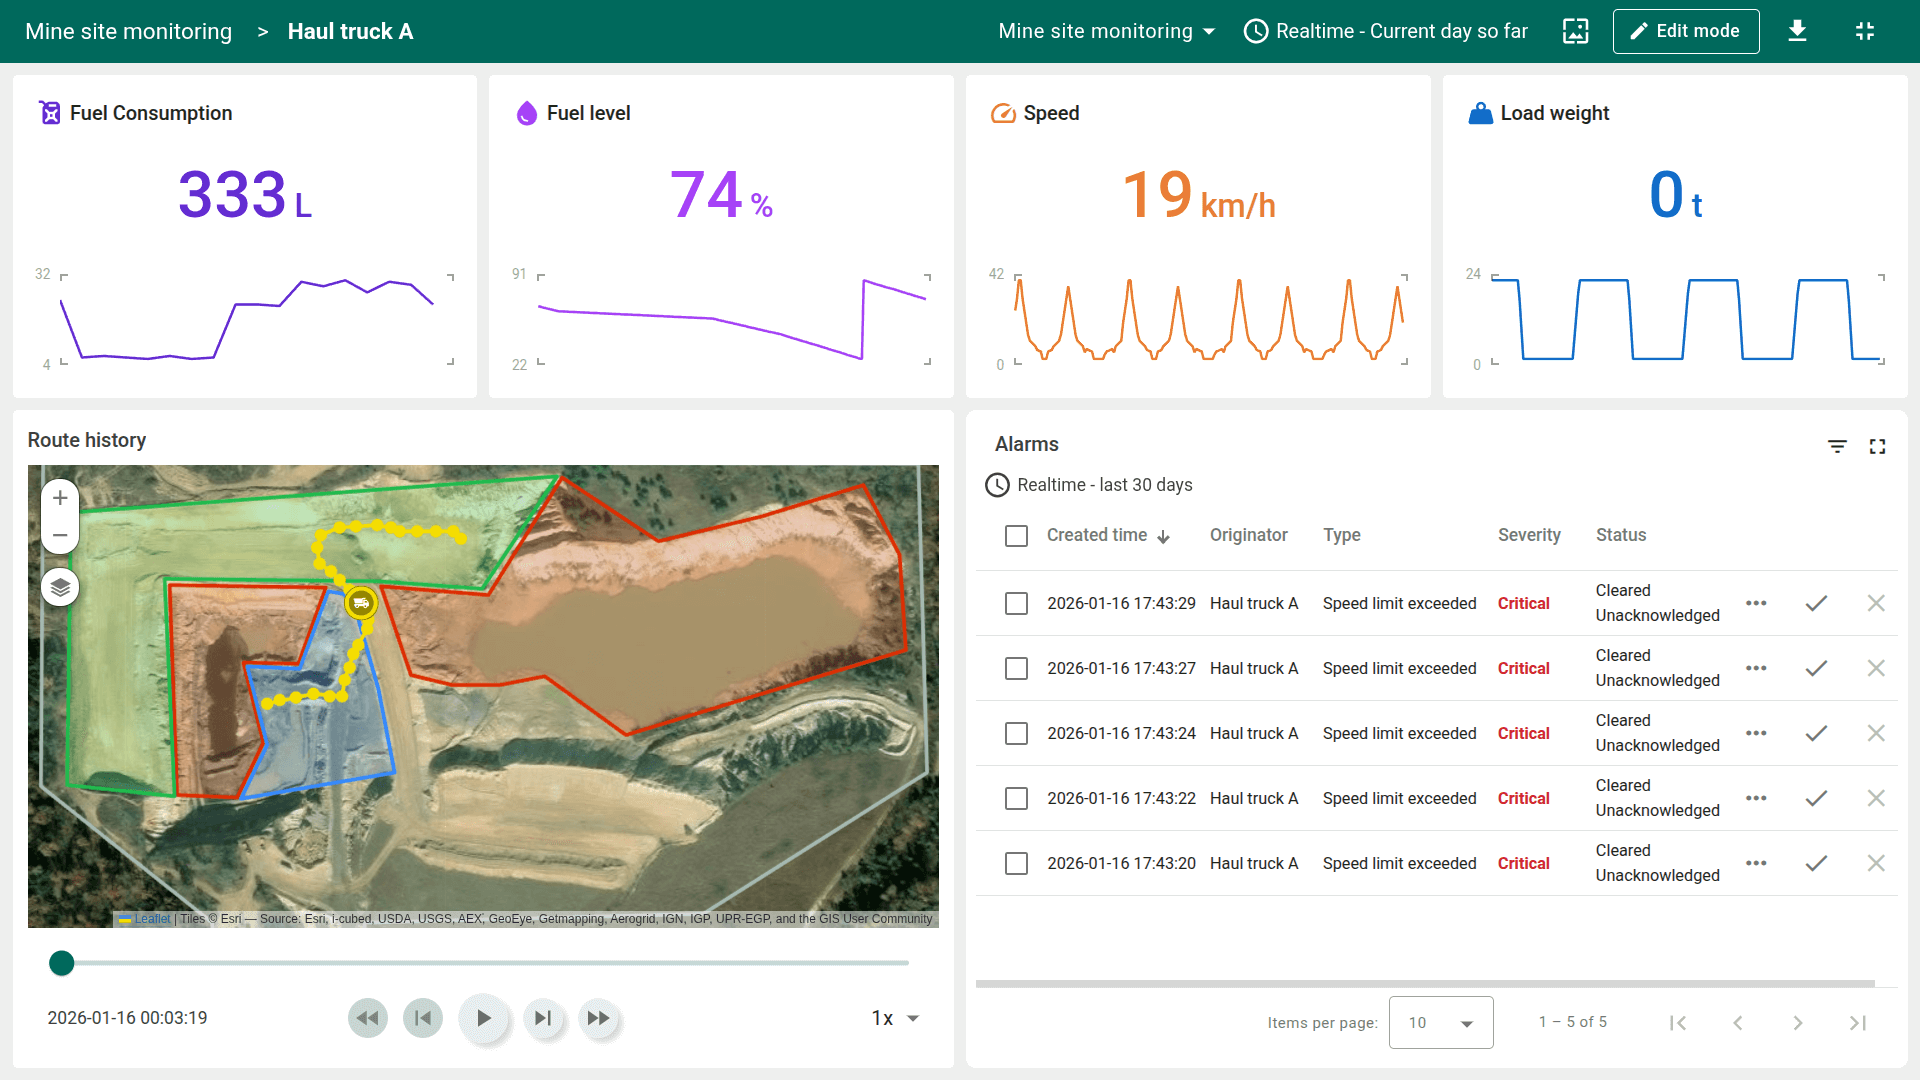Open the Mine site monitoring state dropdown

(1106, 31)
